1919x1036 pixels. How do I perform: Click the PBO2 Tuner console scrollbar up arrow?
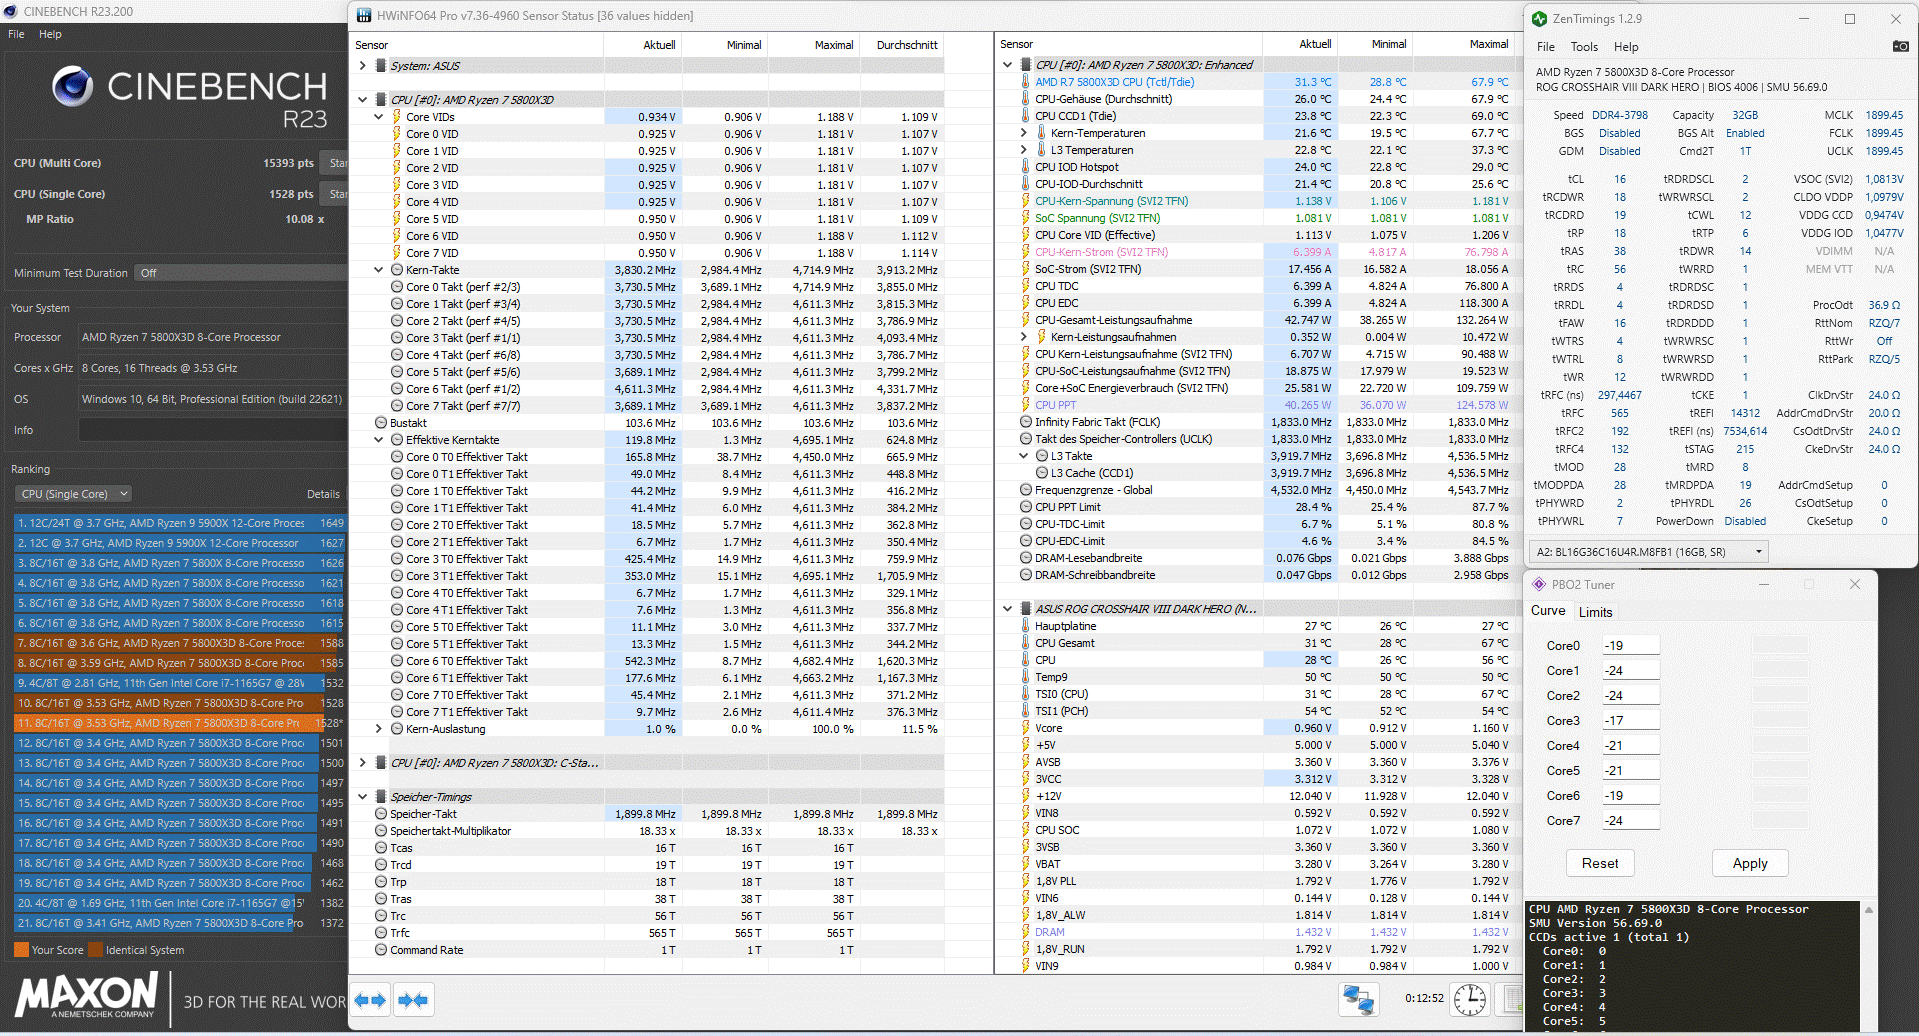pos(1868,910)
